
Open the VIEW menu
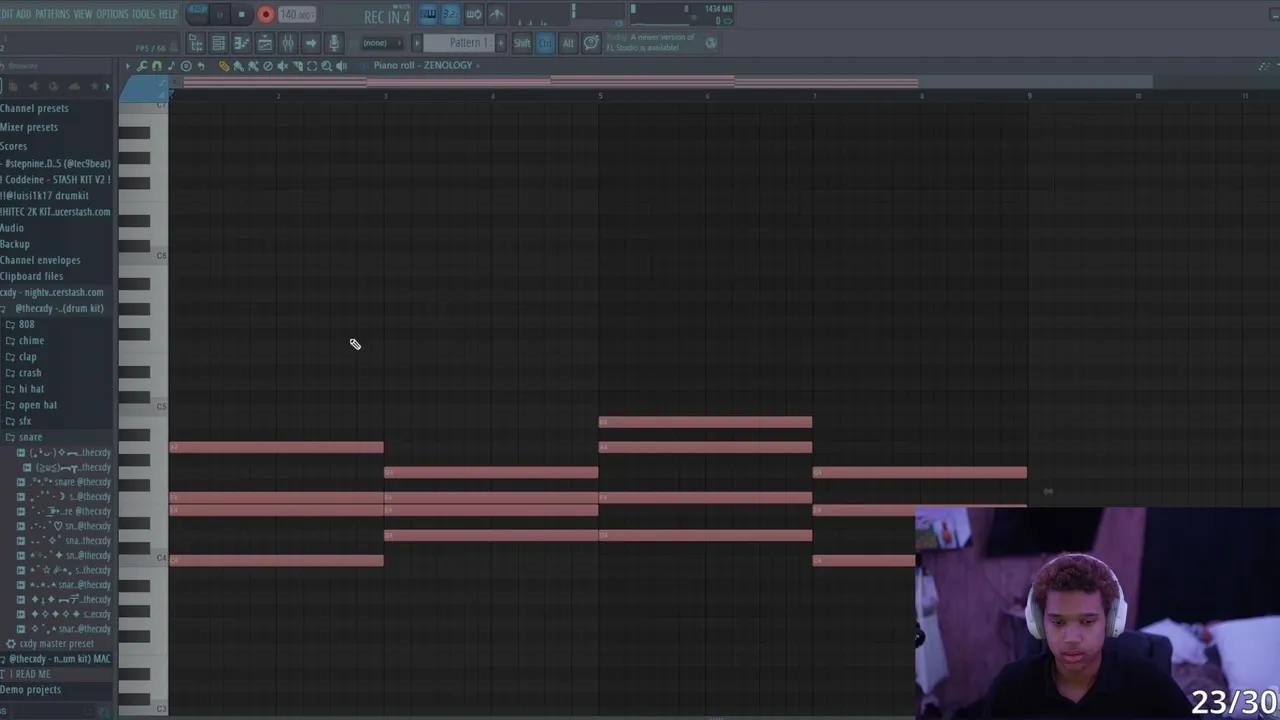click(83, 14)
